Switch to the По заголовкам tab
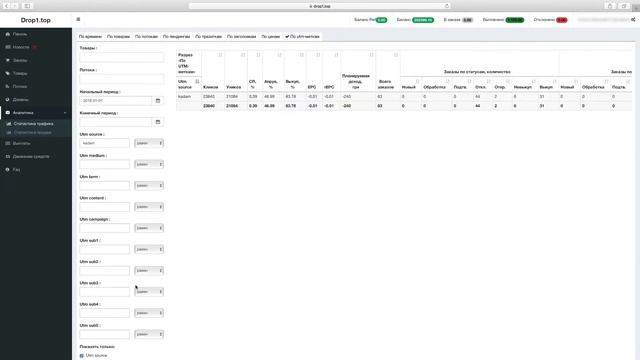Image resolution: width=640 pixels, height=360 pixels. [242, 37]
